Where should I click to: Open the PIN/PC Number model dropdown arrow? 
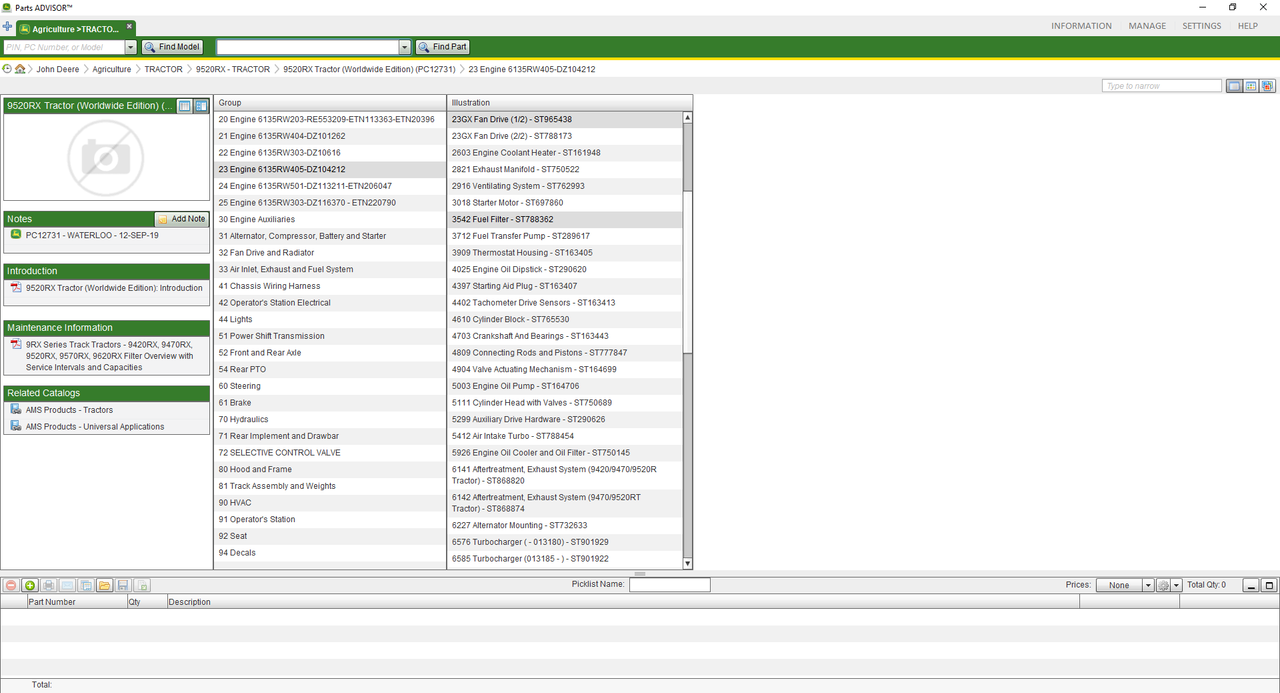click(x=131, y=47)
